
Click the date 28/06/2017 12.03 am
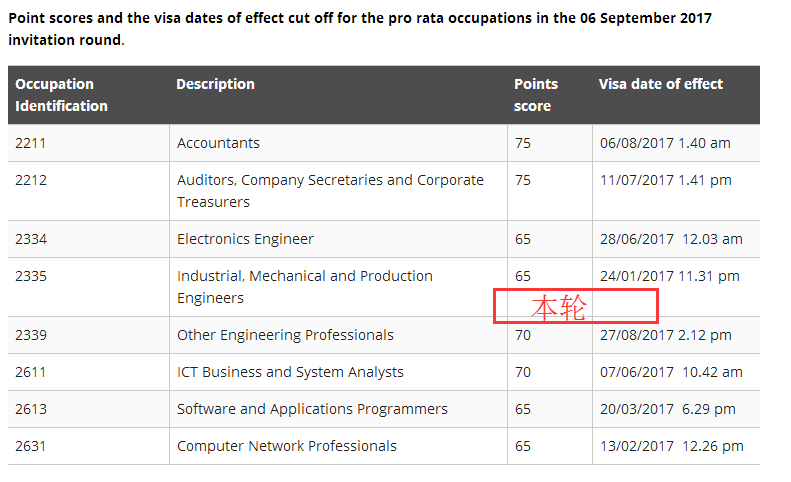[x=671, y=239]
